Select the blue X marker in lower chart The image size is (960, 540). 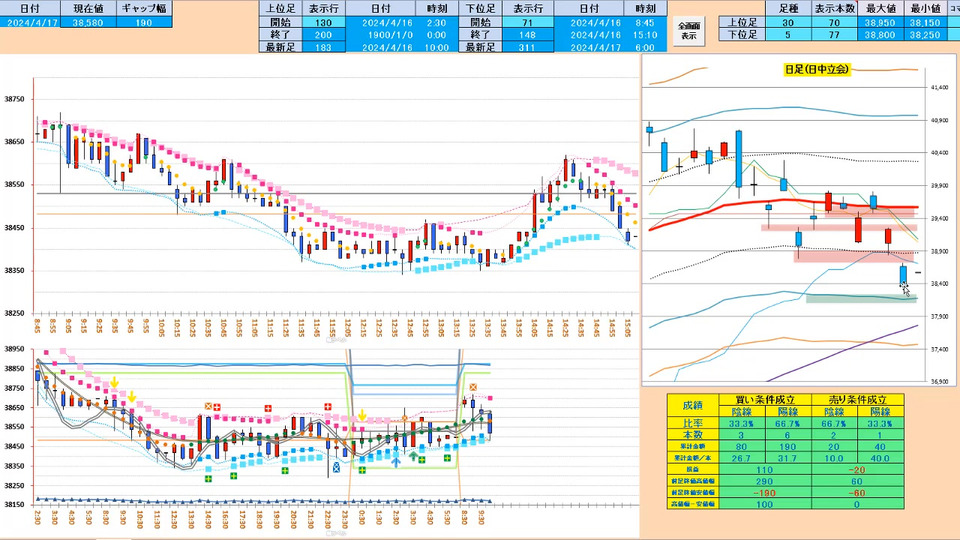[336, 468]
